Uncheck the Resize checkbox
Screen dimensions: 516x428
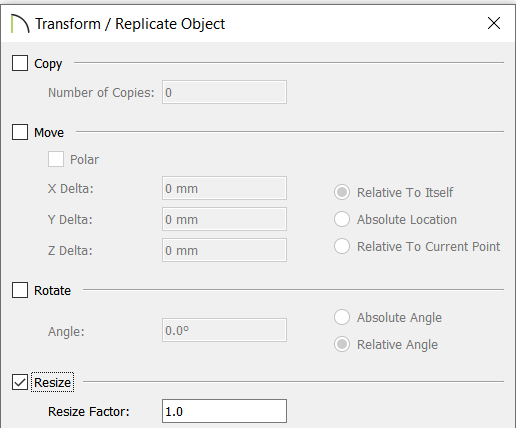click(20, 382)
